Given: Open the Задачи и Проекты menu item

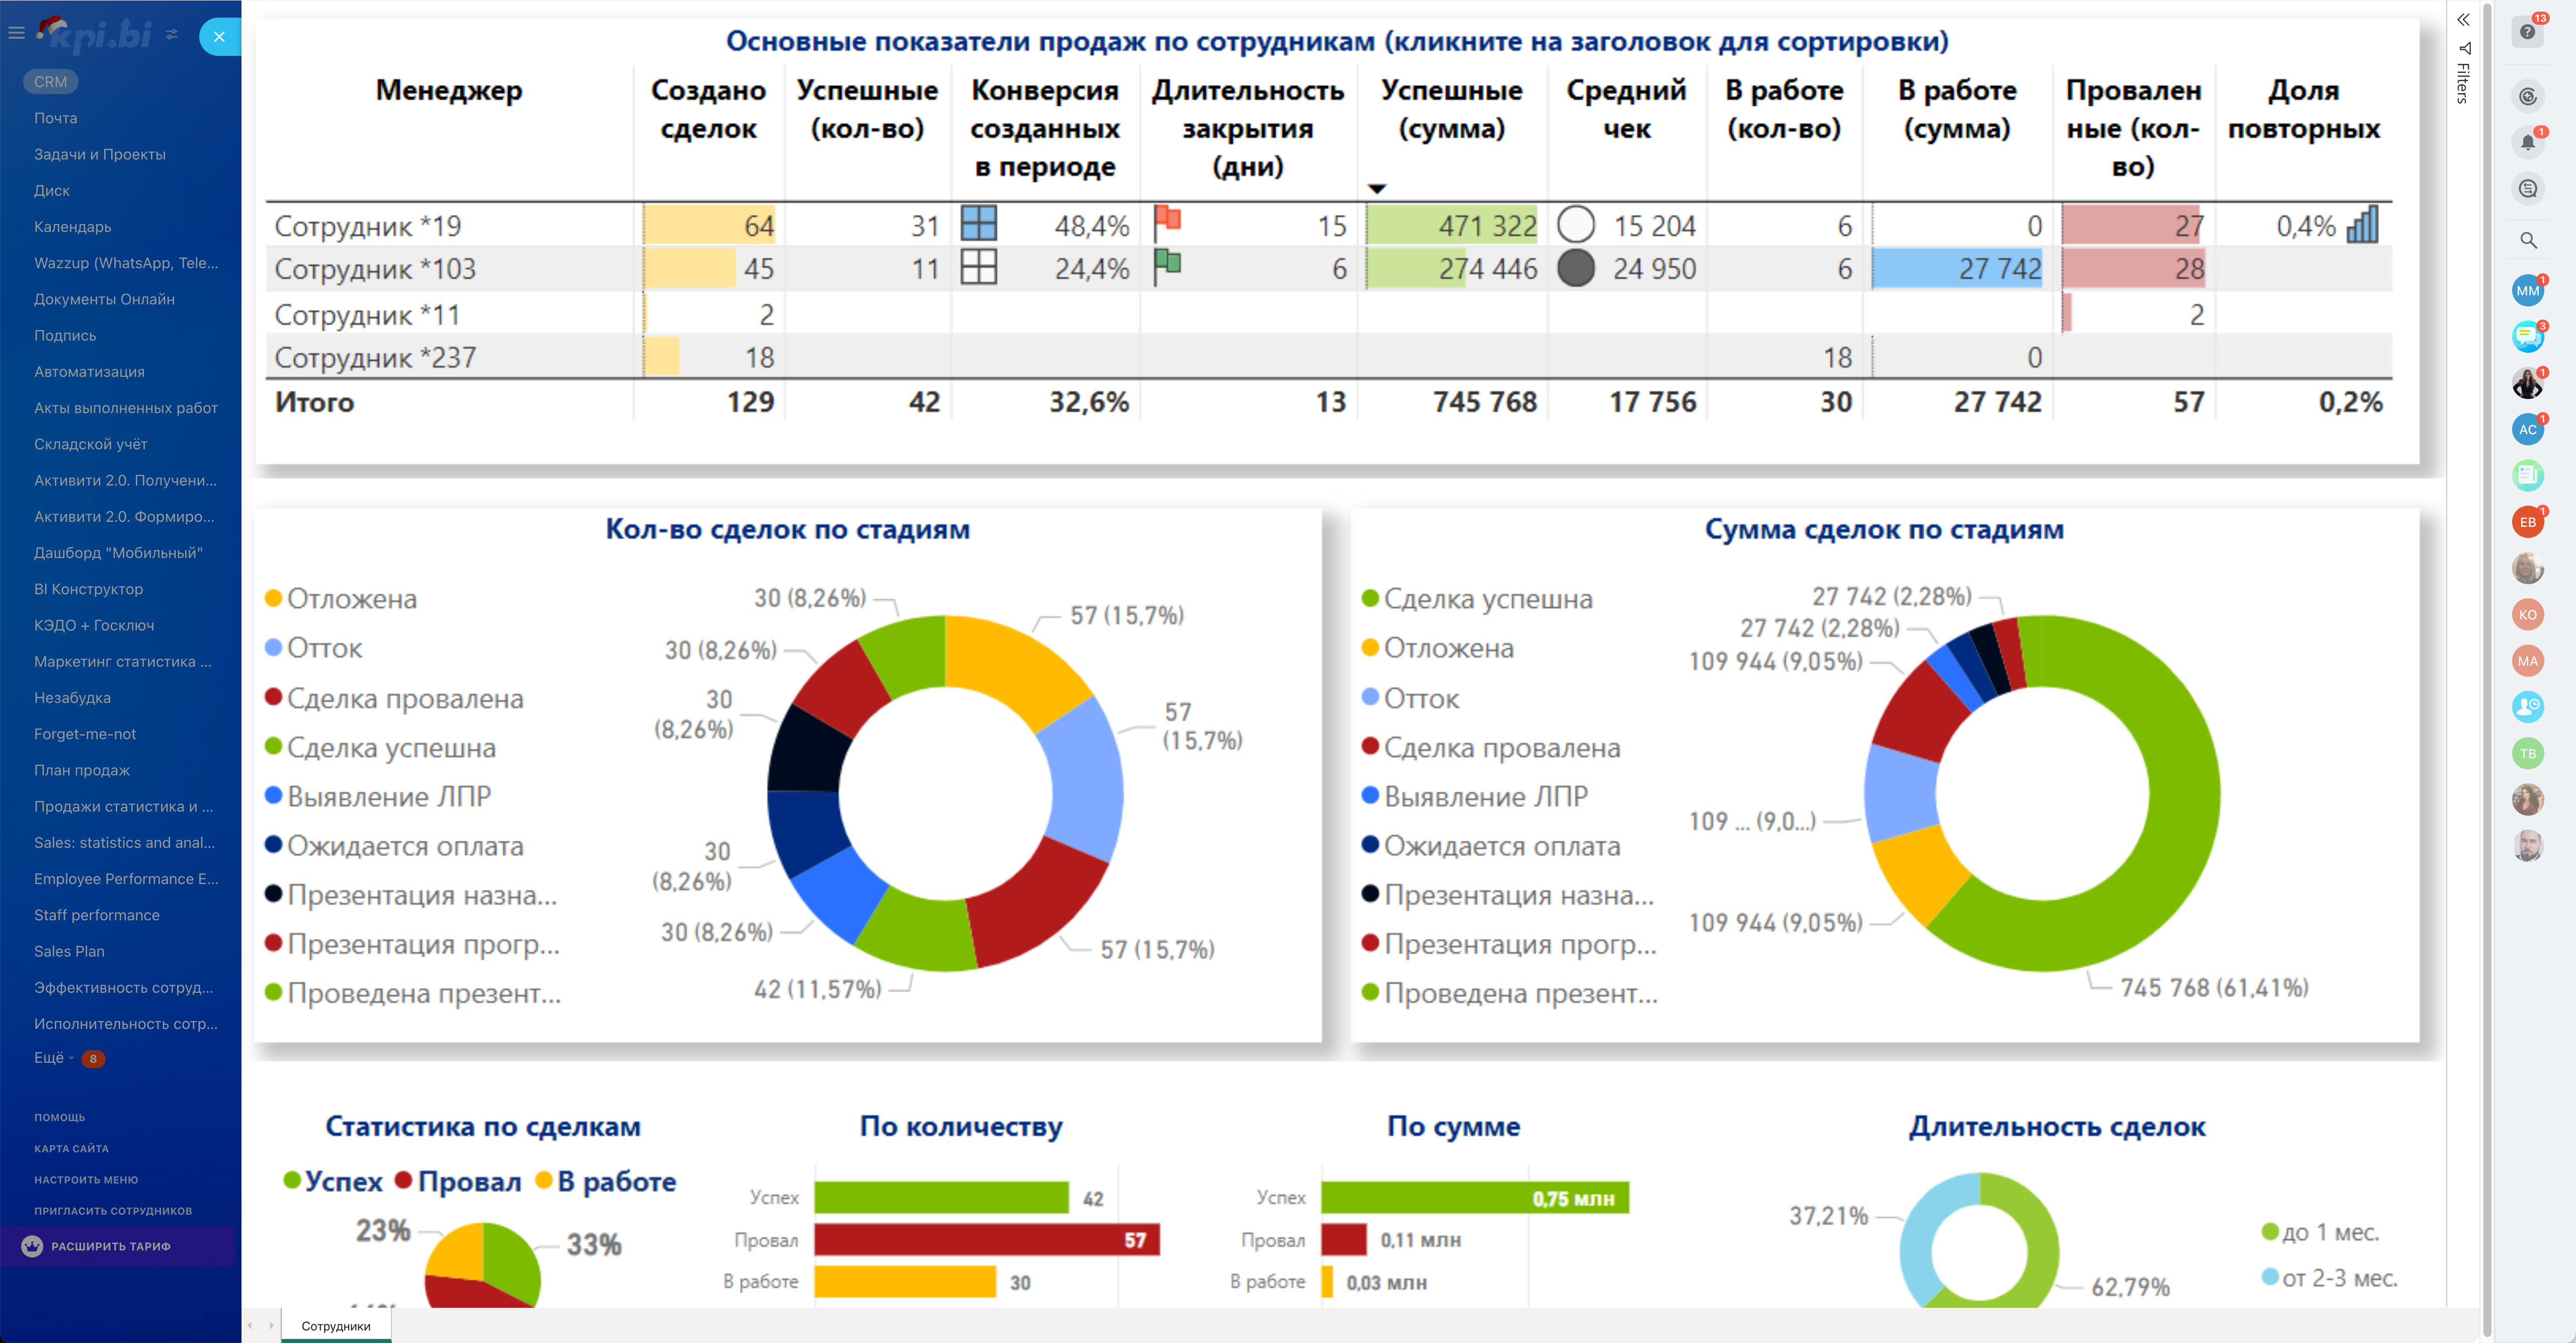Looking at the screenshot, I should point(100,154).
